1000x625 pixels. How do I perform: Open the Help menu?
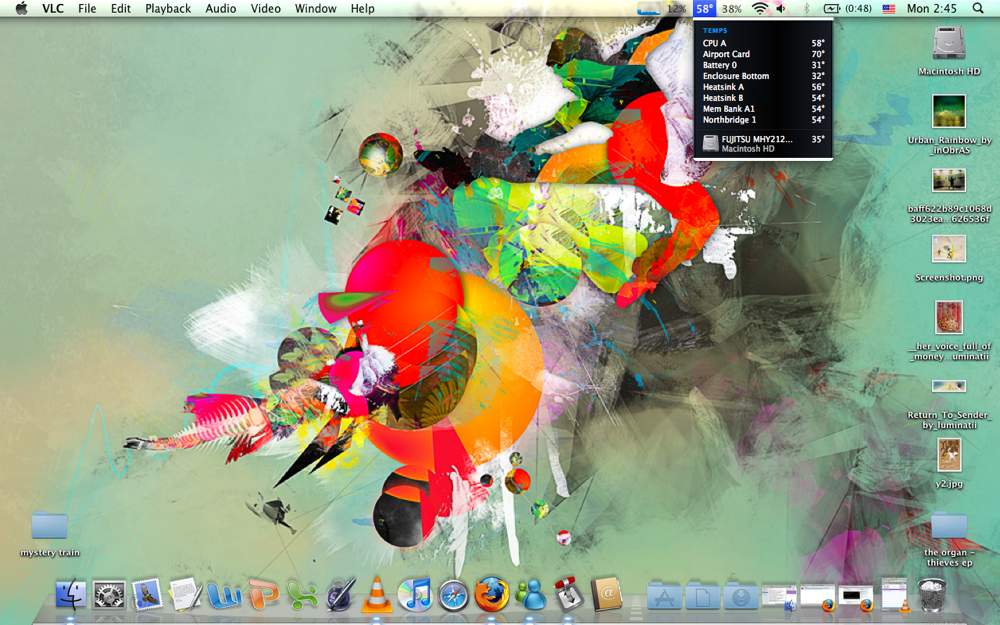pyautogui.click(x=363, y=8)
